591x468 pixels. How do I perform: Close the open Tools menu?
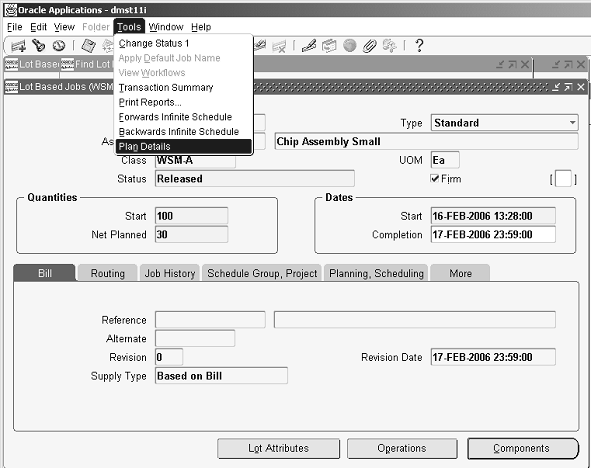pos(129,27)
